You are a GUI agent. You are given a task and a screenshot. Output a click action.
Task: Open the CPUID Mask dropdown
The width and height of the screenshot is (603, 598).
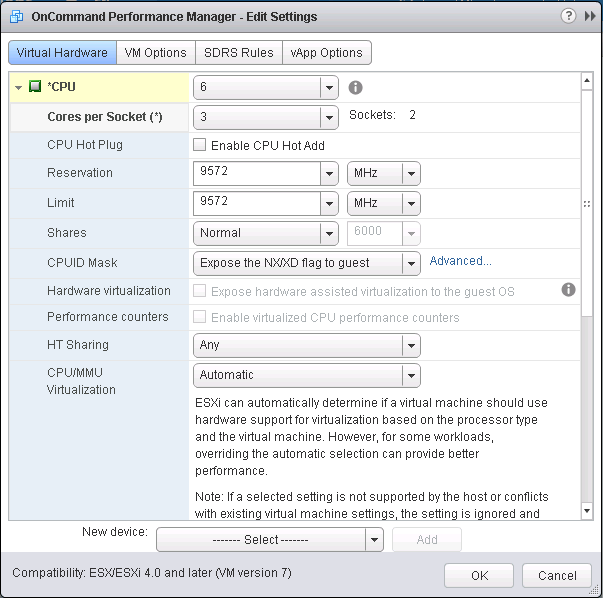tap(307, 263)
